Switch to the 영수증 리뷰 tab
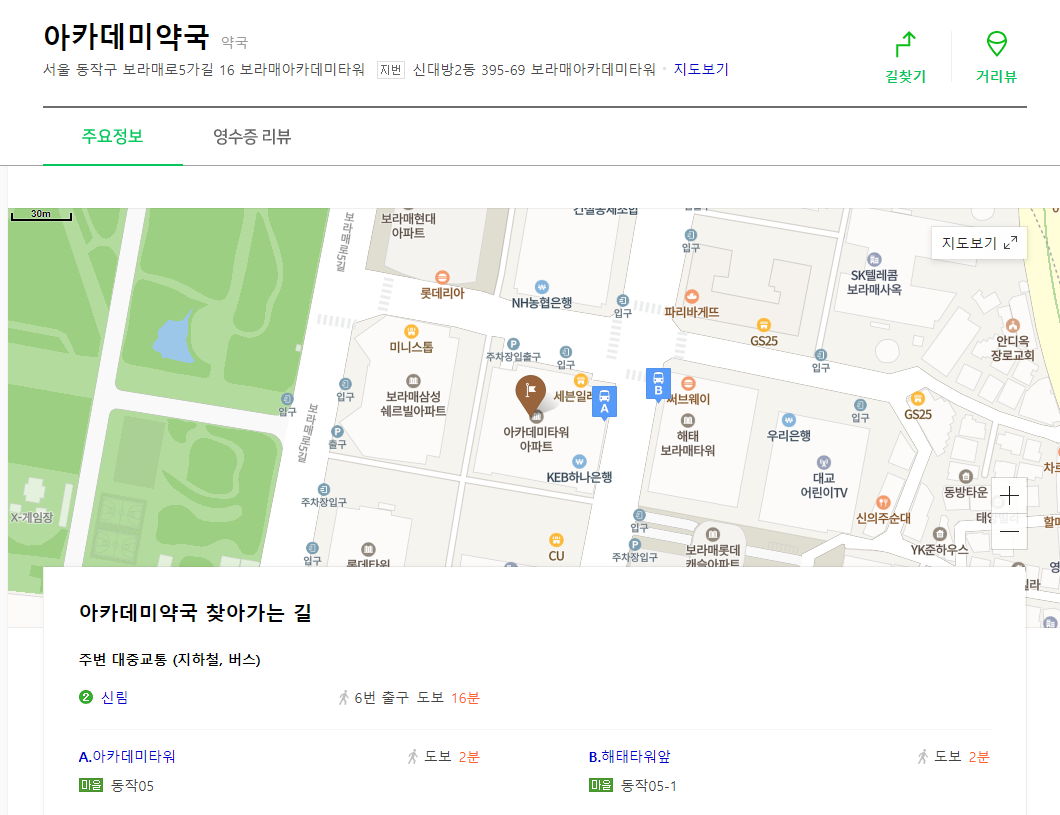This screenshot has height=815, width=1060. pyautogui.click(x=251, y=137)
